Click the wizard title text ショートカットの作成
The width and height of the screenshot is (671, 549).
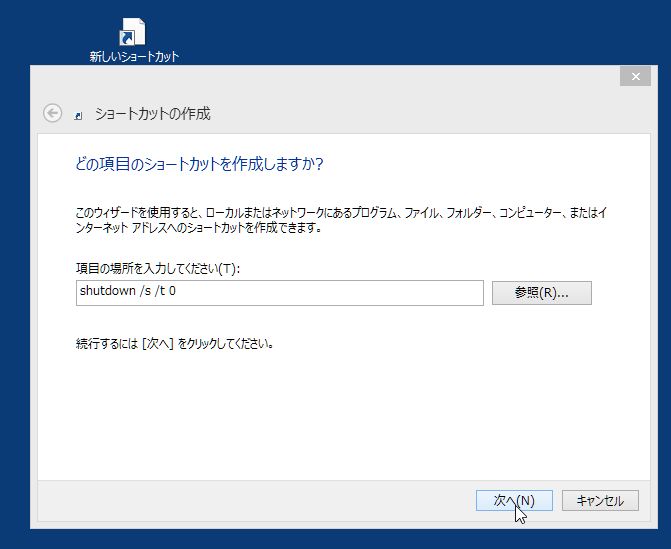pos(153,114)
